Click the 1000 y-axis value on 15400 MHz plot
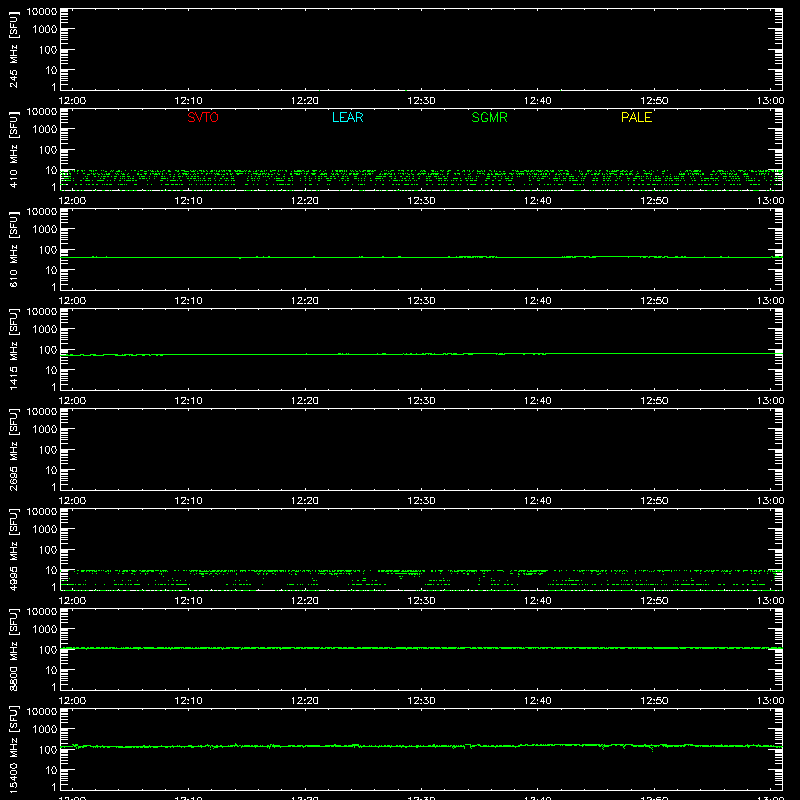The height and width of the screenshot is (800, 800). tap(45, 730)
